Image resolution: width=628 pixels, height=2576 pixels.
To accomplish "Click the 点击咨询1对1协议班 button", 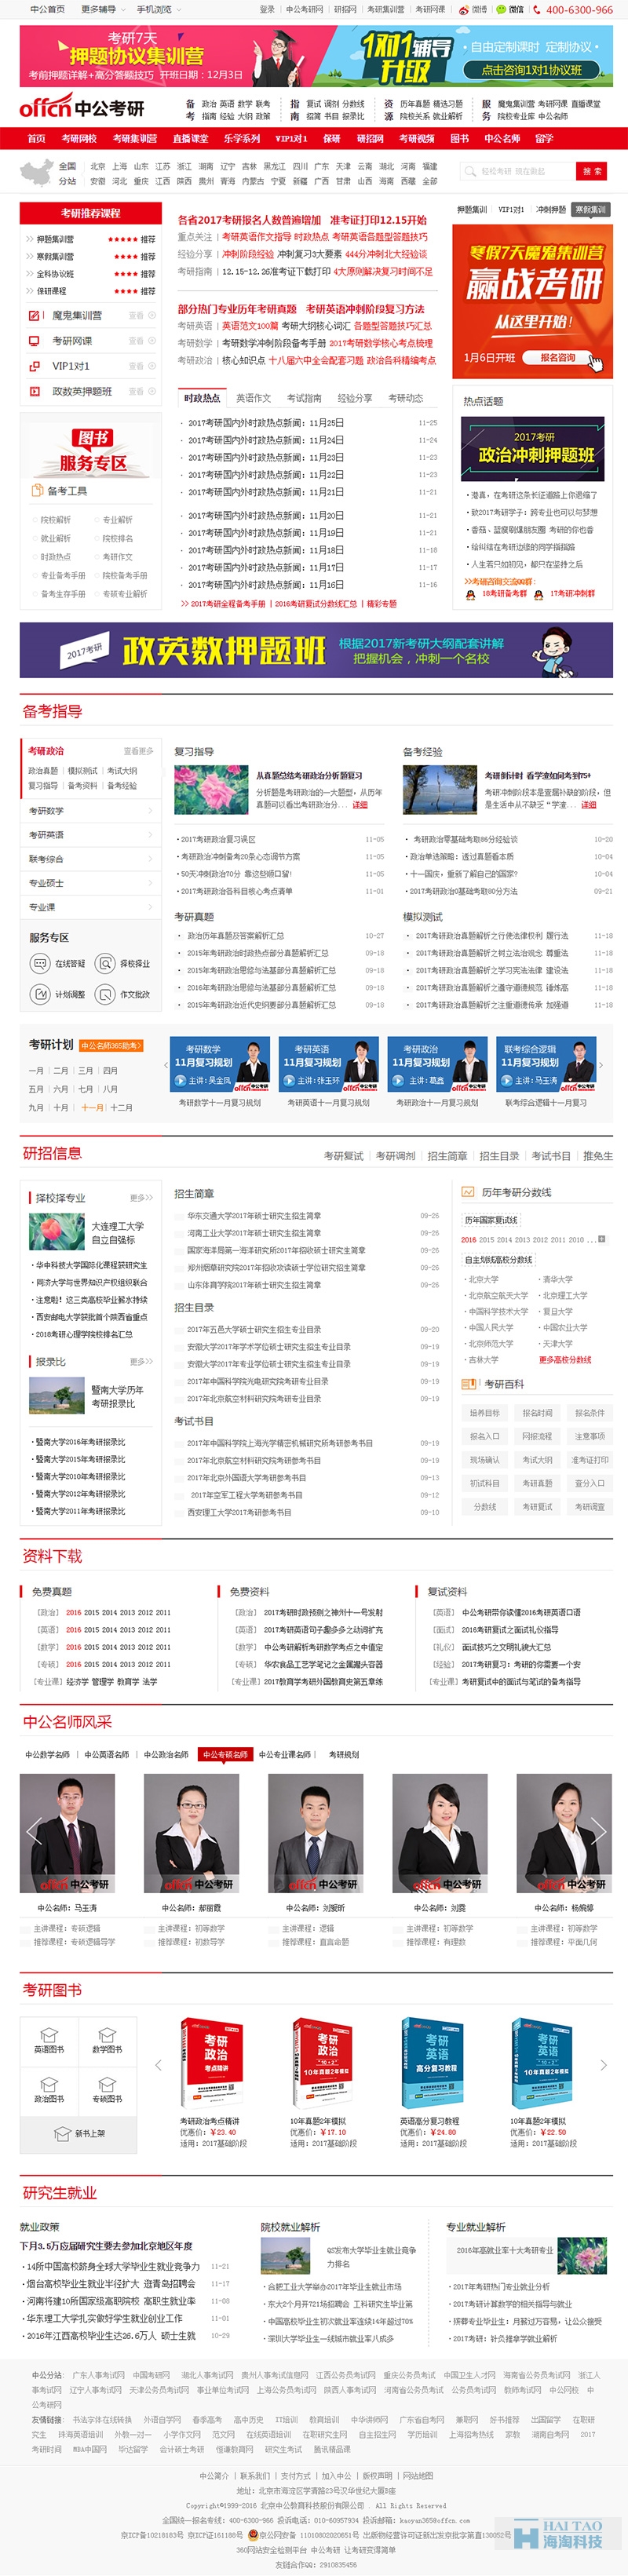I will pyautogui.click(x=531, y=70).
